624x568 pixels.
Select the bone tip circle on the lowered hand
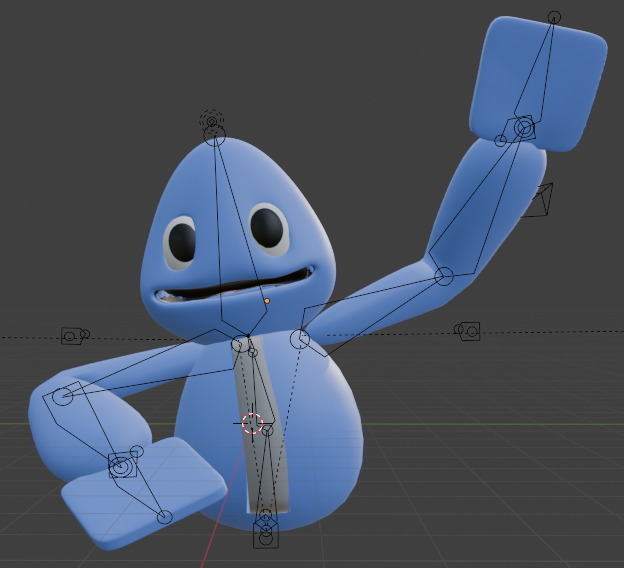tap(164, 517)
